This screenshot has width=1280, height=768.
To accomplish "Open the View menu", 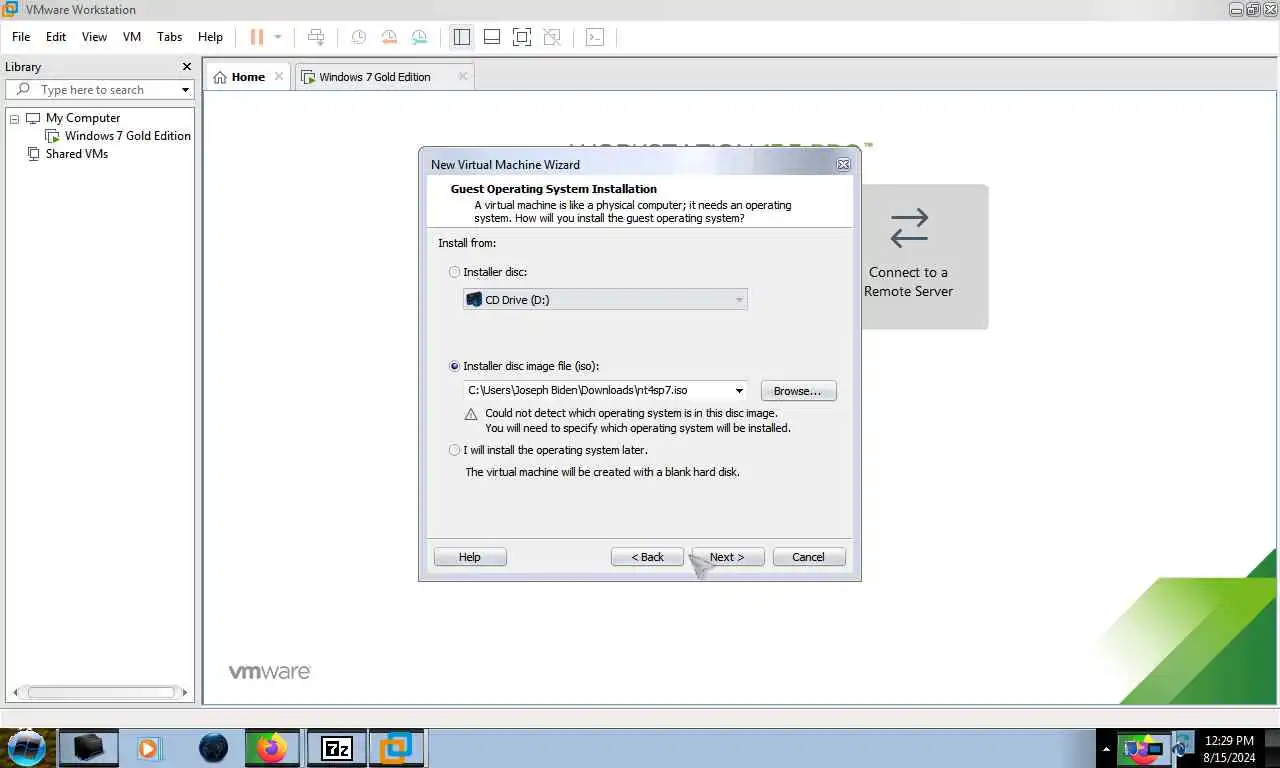I will [x=94, y=37].
